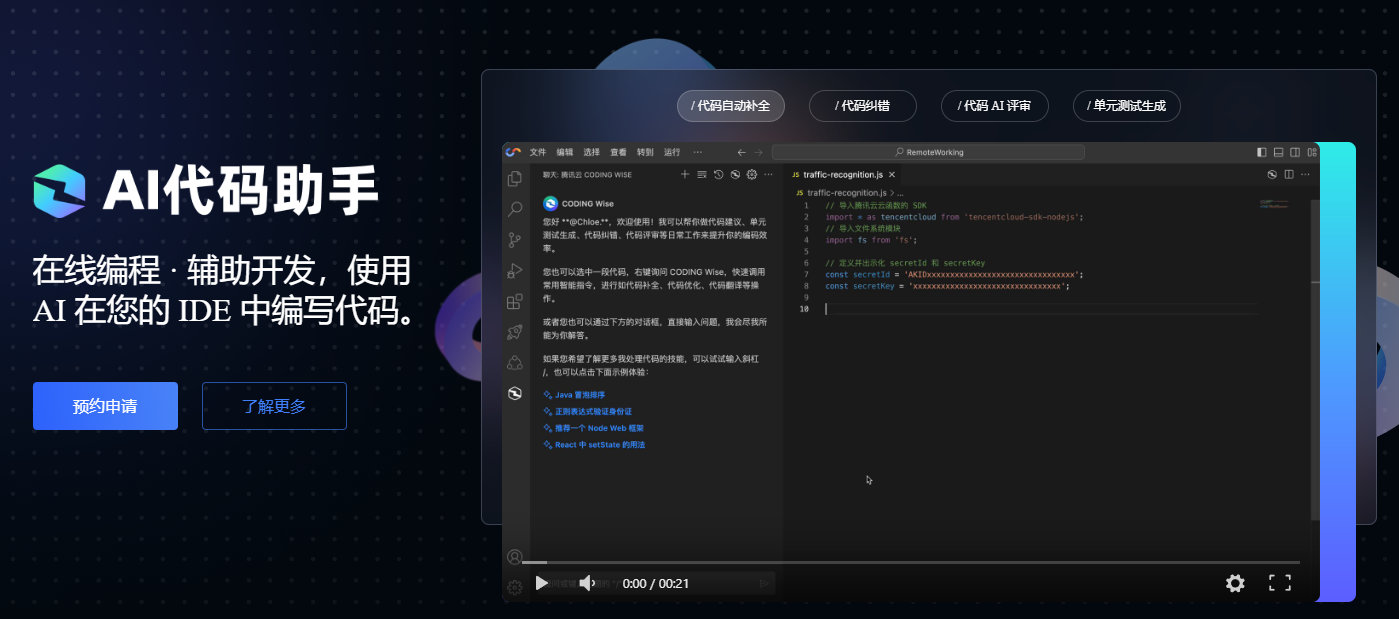
Task: Open the Run and Debug icon
Action: (x=515, y=270)
